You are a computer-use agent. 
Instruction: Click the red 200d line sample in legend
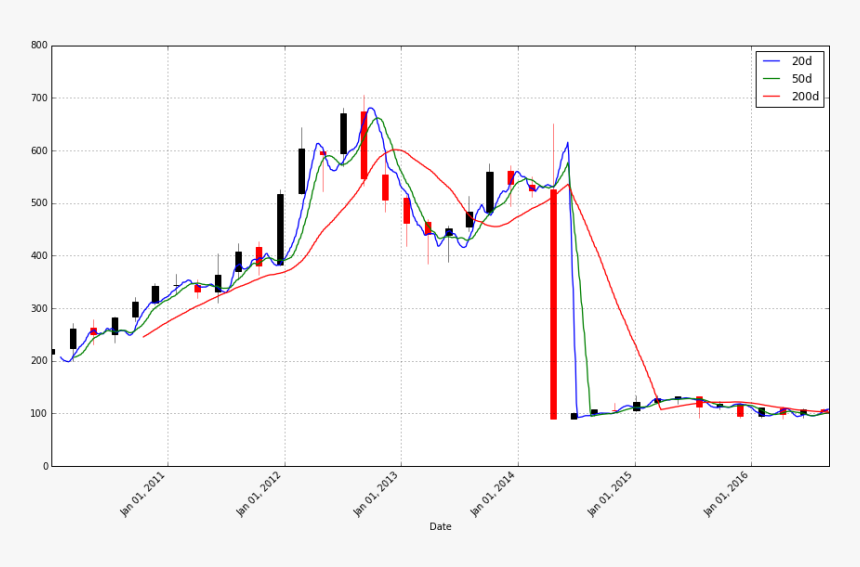click(774, 97)
